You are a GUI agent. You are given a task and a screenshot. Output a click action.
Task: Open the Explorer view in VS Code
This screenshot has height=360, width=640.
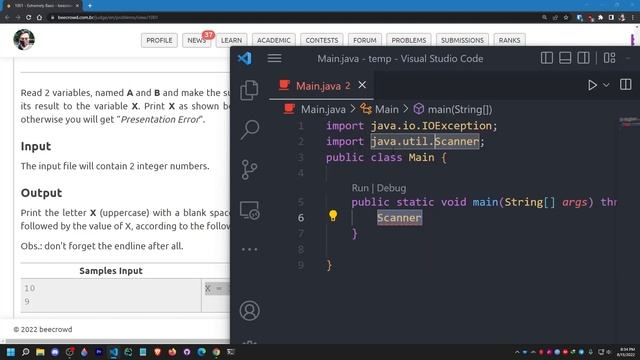(x=249, y=90)
